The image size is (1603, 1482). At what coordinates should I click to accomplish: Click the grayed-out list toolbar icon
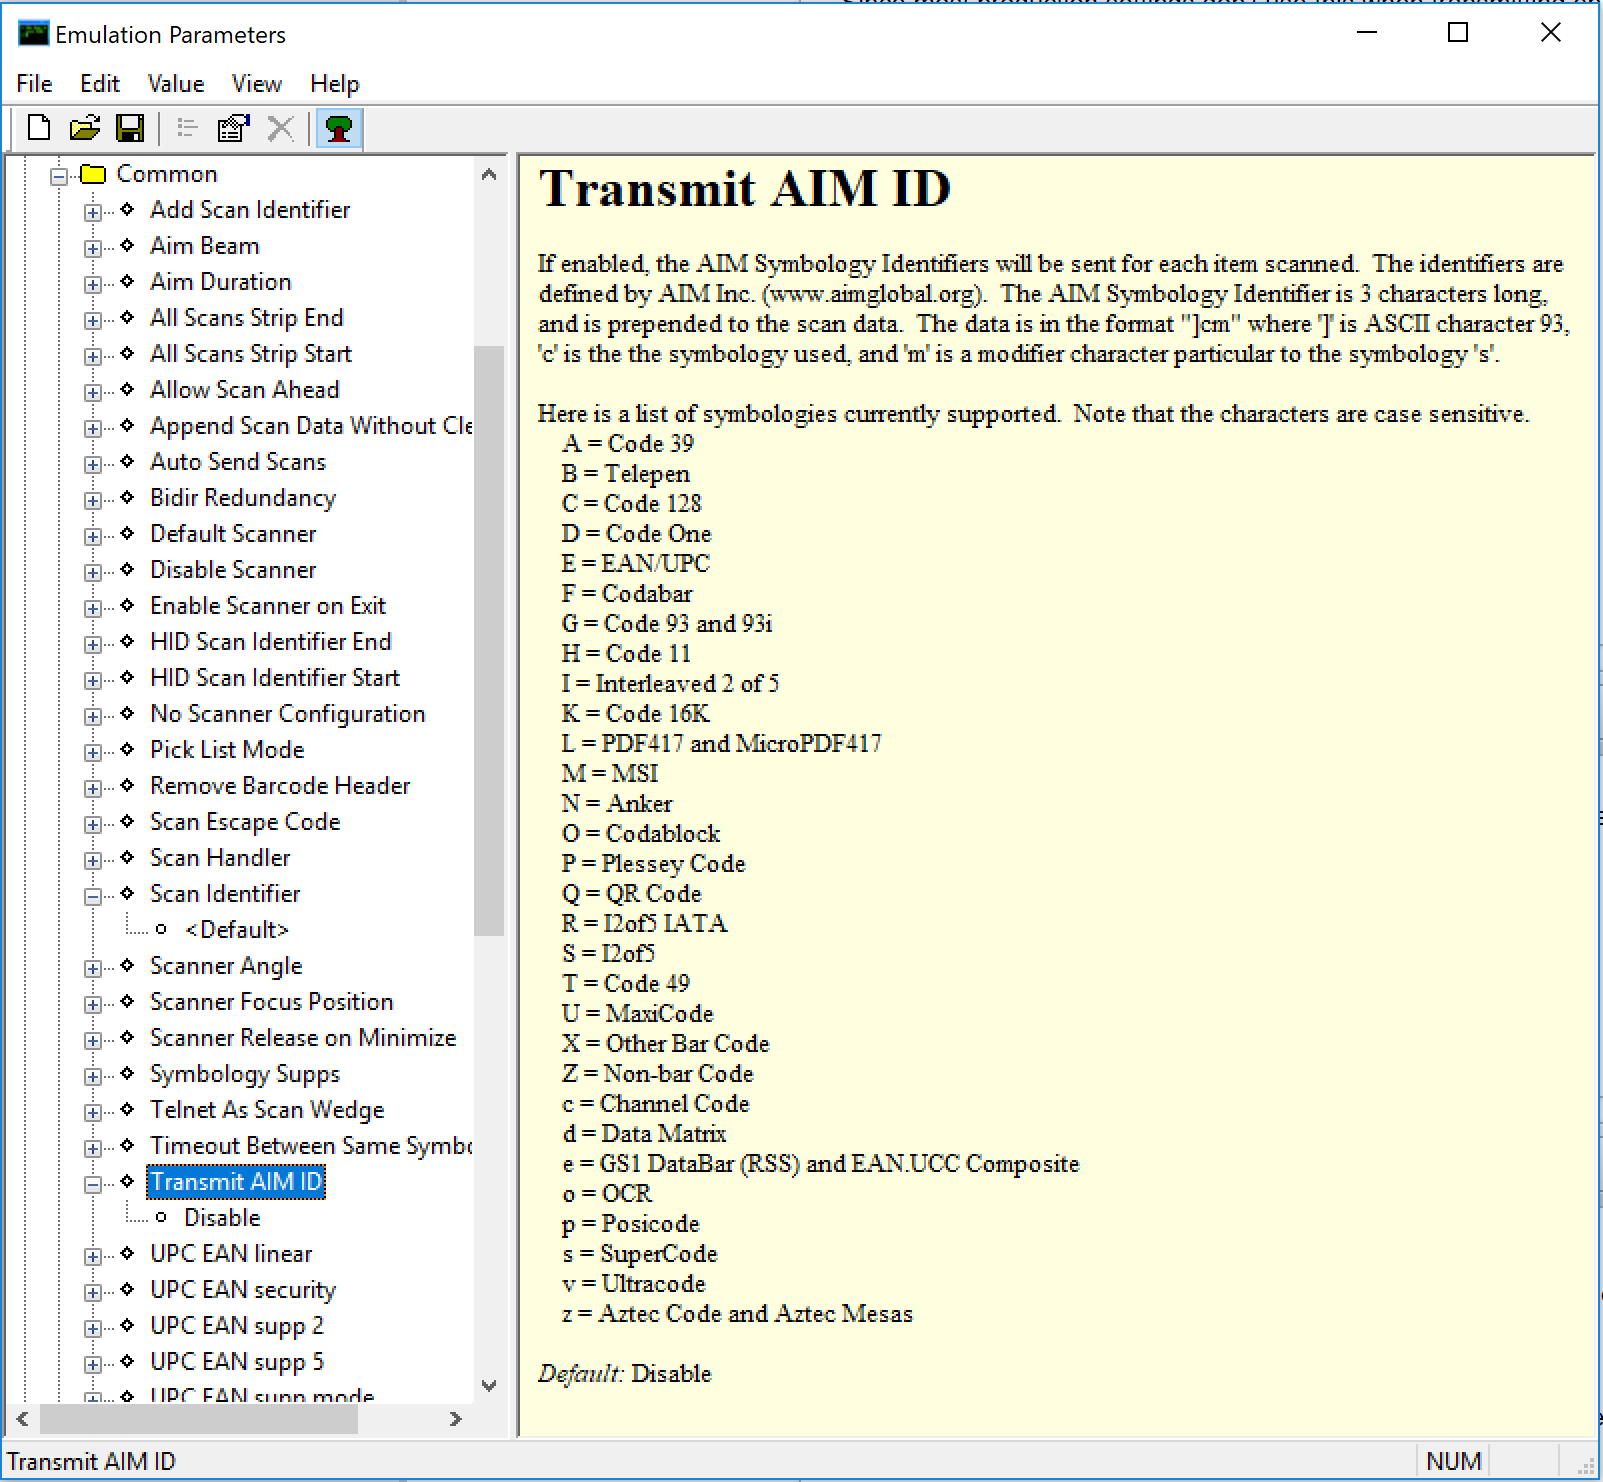point(187,128)
